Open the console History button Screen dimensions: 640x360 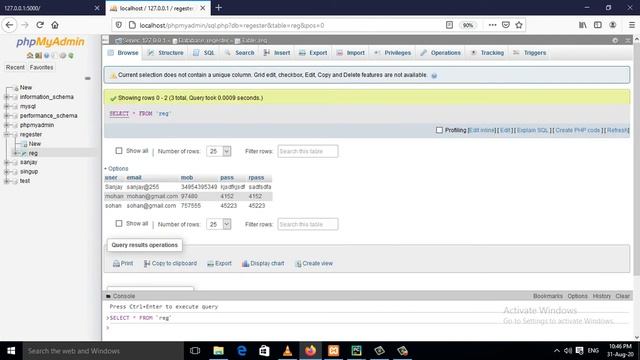point(602,296)
